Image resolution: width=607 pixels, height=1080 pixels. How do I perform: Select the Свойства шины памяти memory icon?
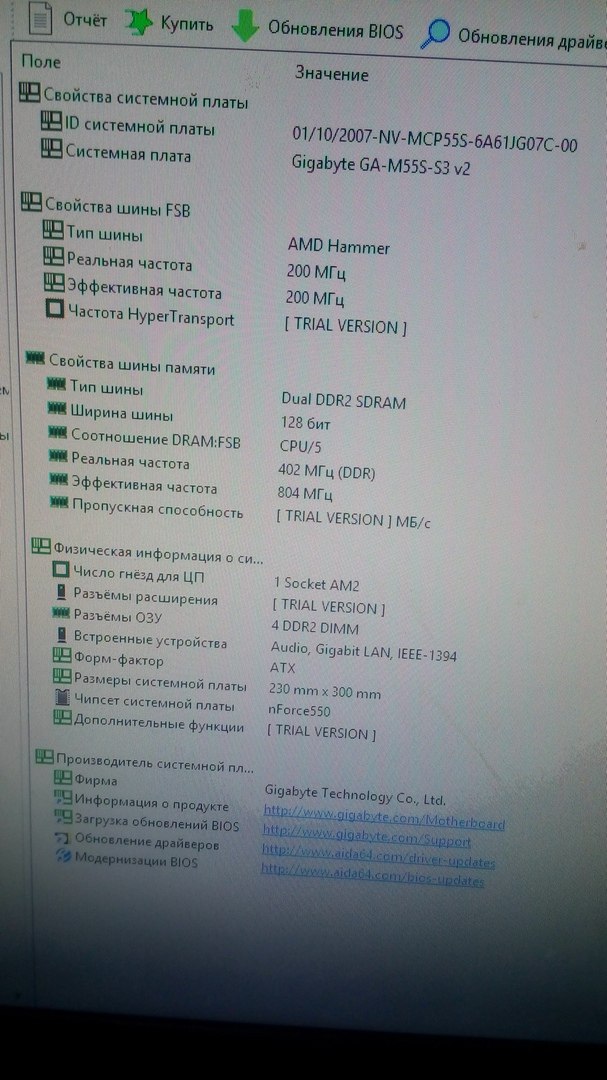35,357
